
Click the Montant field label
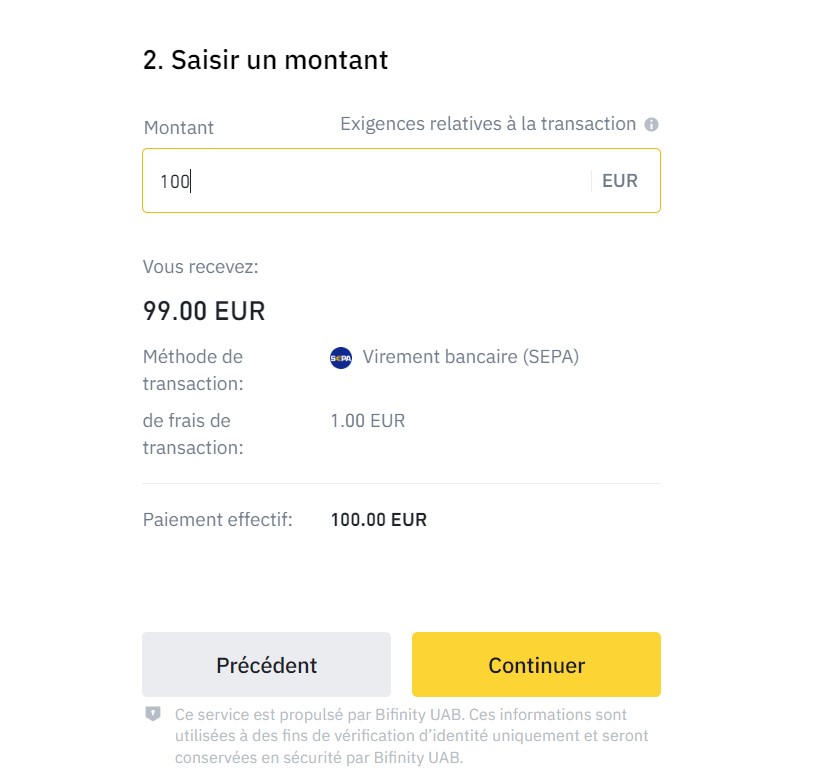[x=178, y=127]
